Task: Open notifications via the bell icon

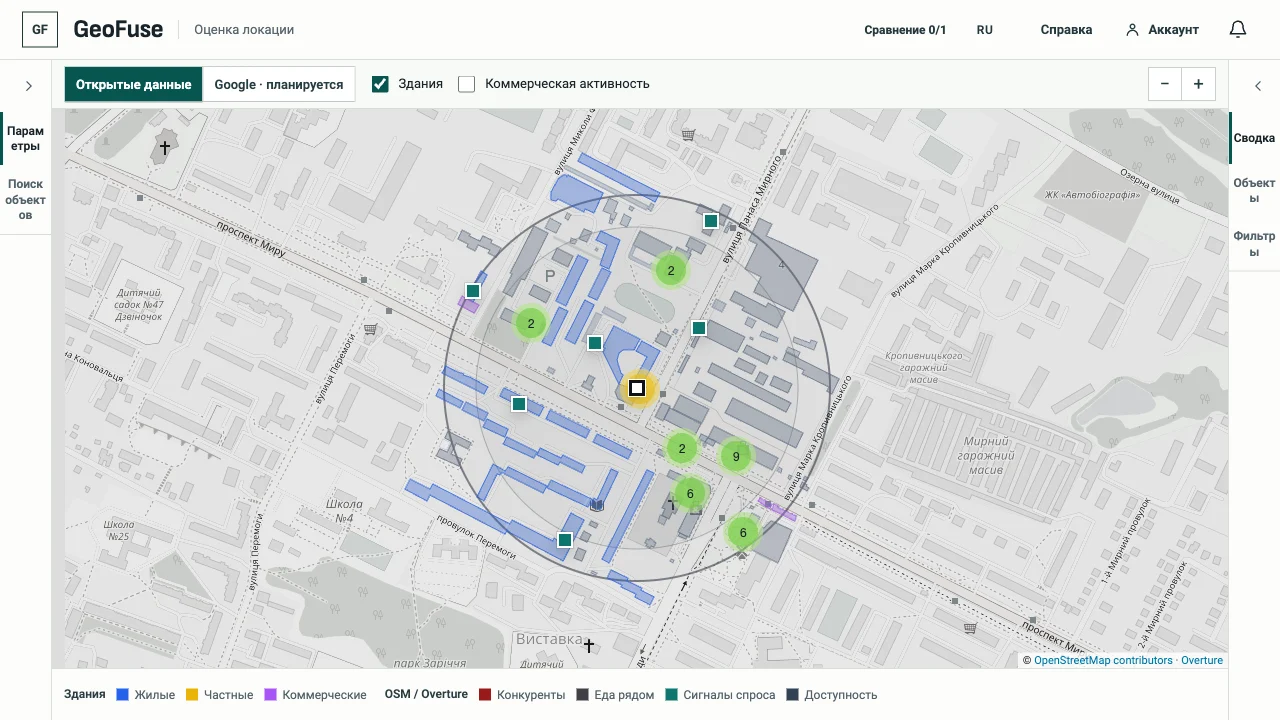Action: click(1238, 30)
